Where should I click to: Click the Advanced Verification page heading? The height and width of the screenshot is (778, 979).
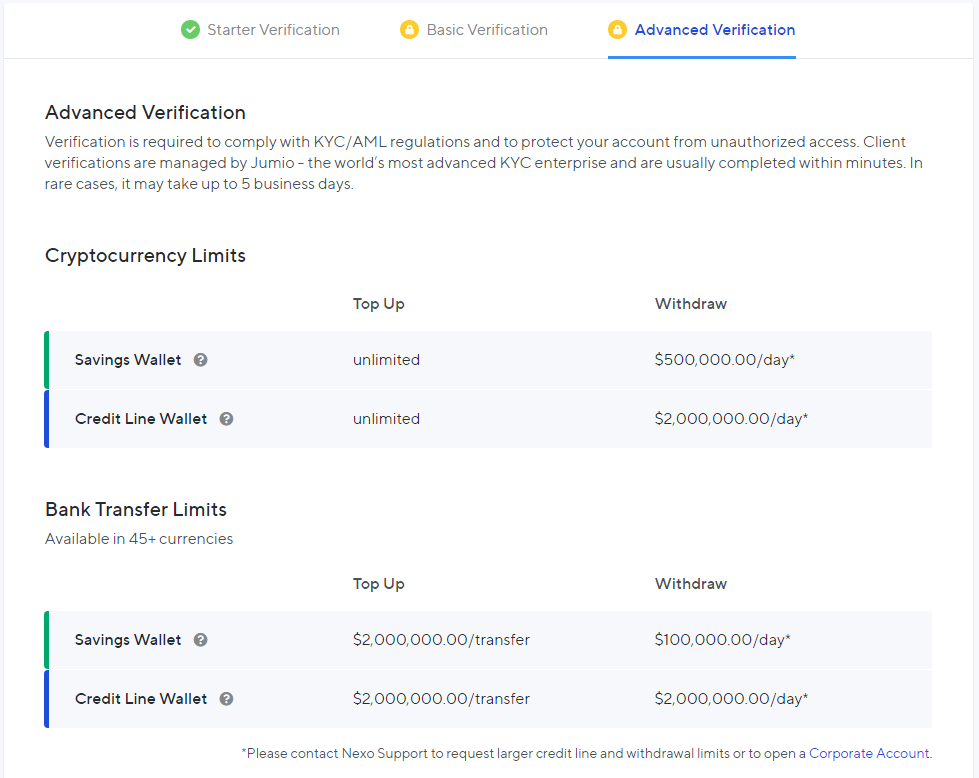(145, 112)
